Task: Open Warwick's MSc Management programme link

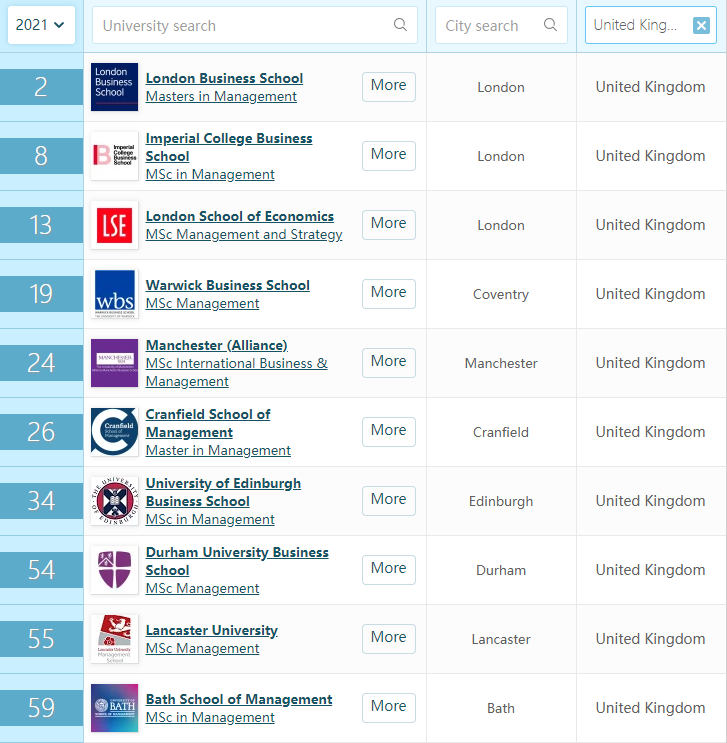Action: (202, 303)
